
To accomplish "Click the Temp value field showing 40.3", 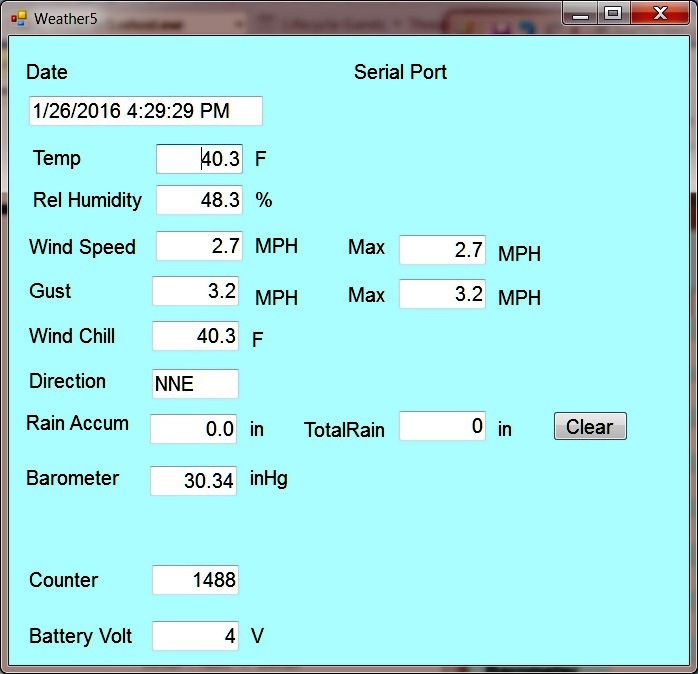I will tap(199, 158).
